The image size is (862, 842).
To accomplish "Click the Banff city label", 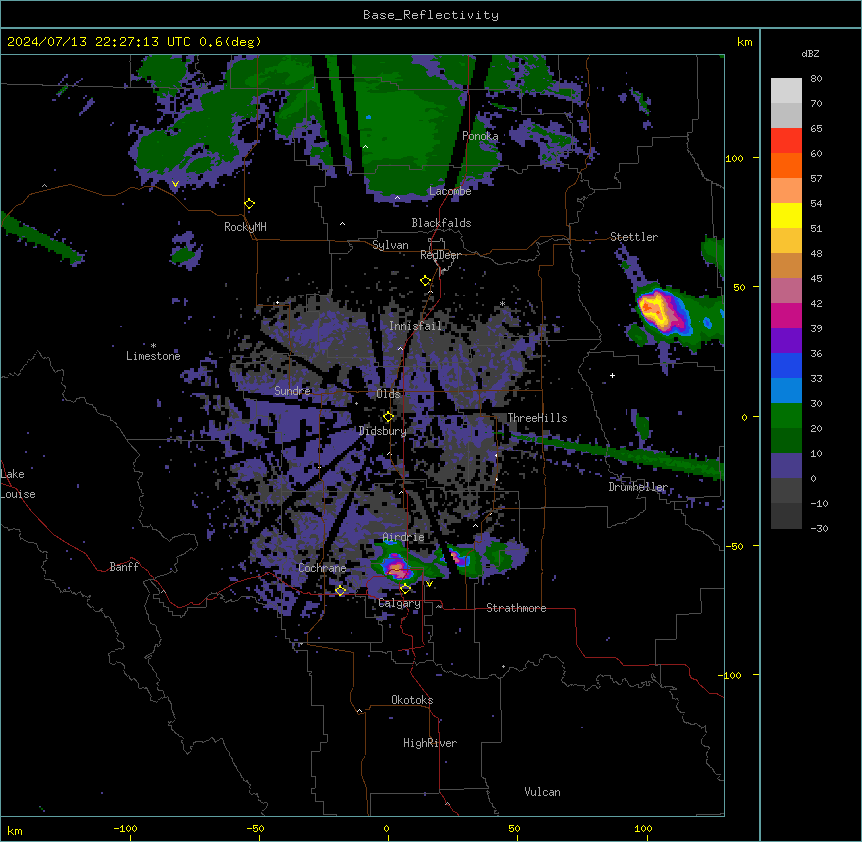I will click(124, 567).
